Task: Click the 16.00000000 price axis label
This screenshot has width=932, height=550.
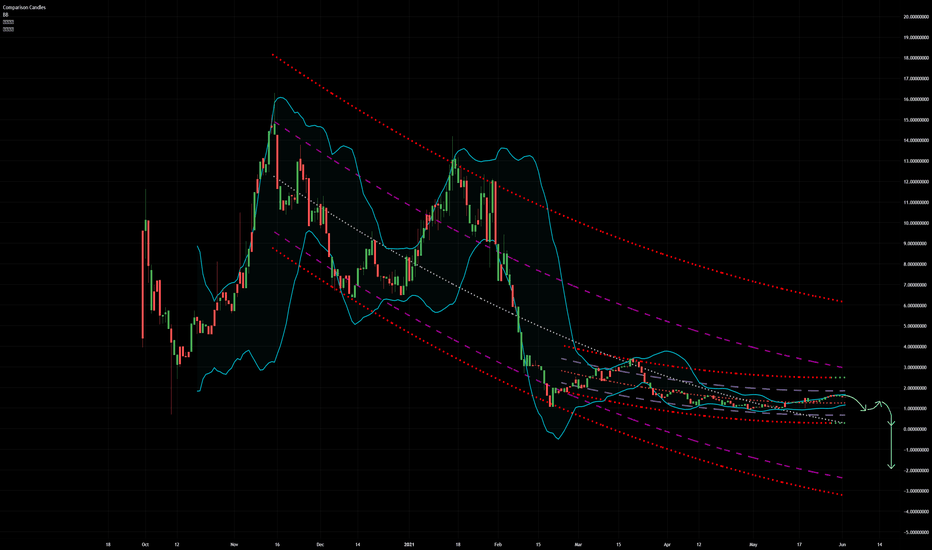Action: point(915,99)
